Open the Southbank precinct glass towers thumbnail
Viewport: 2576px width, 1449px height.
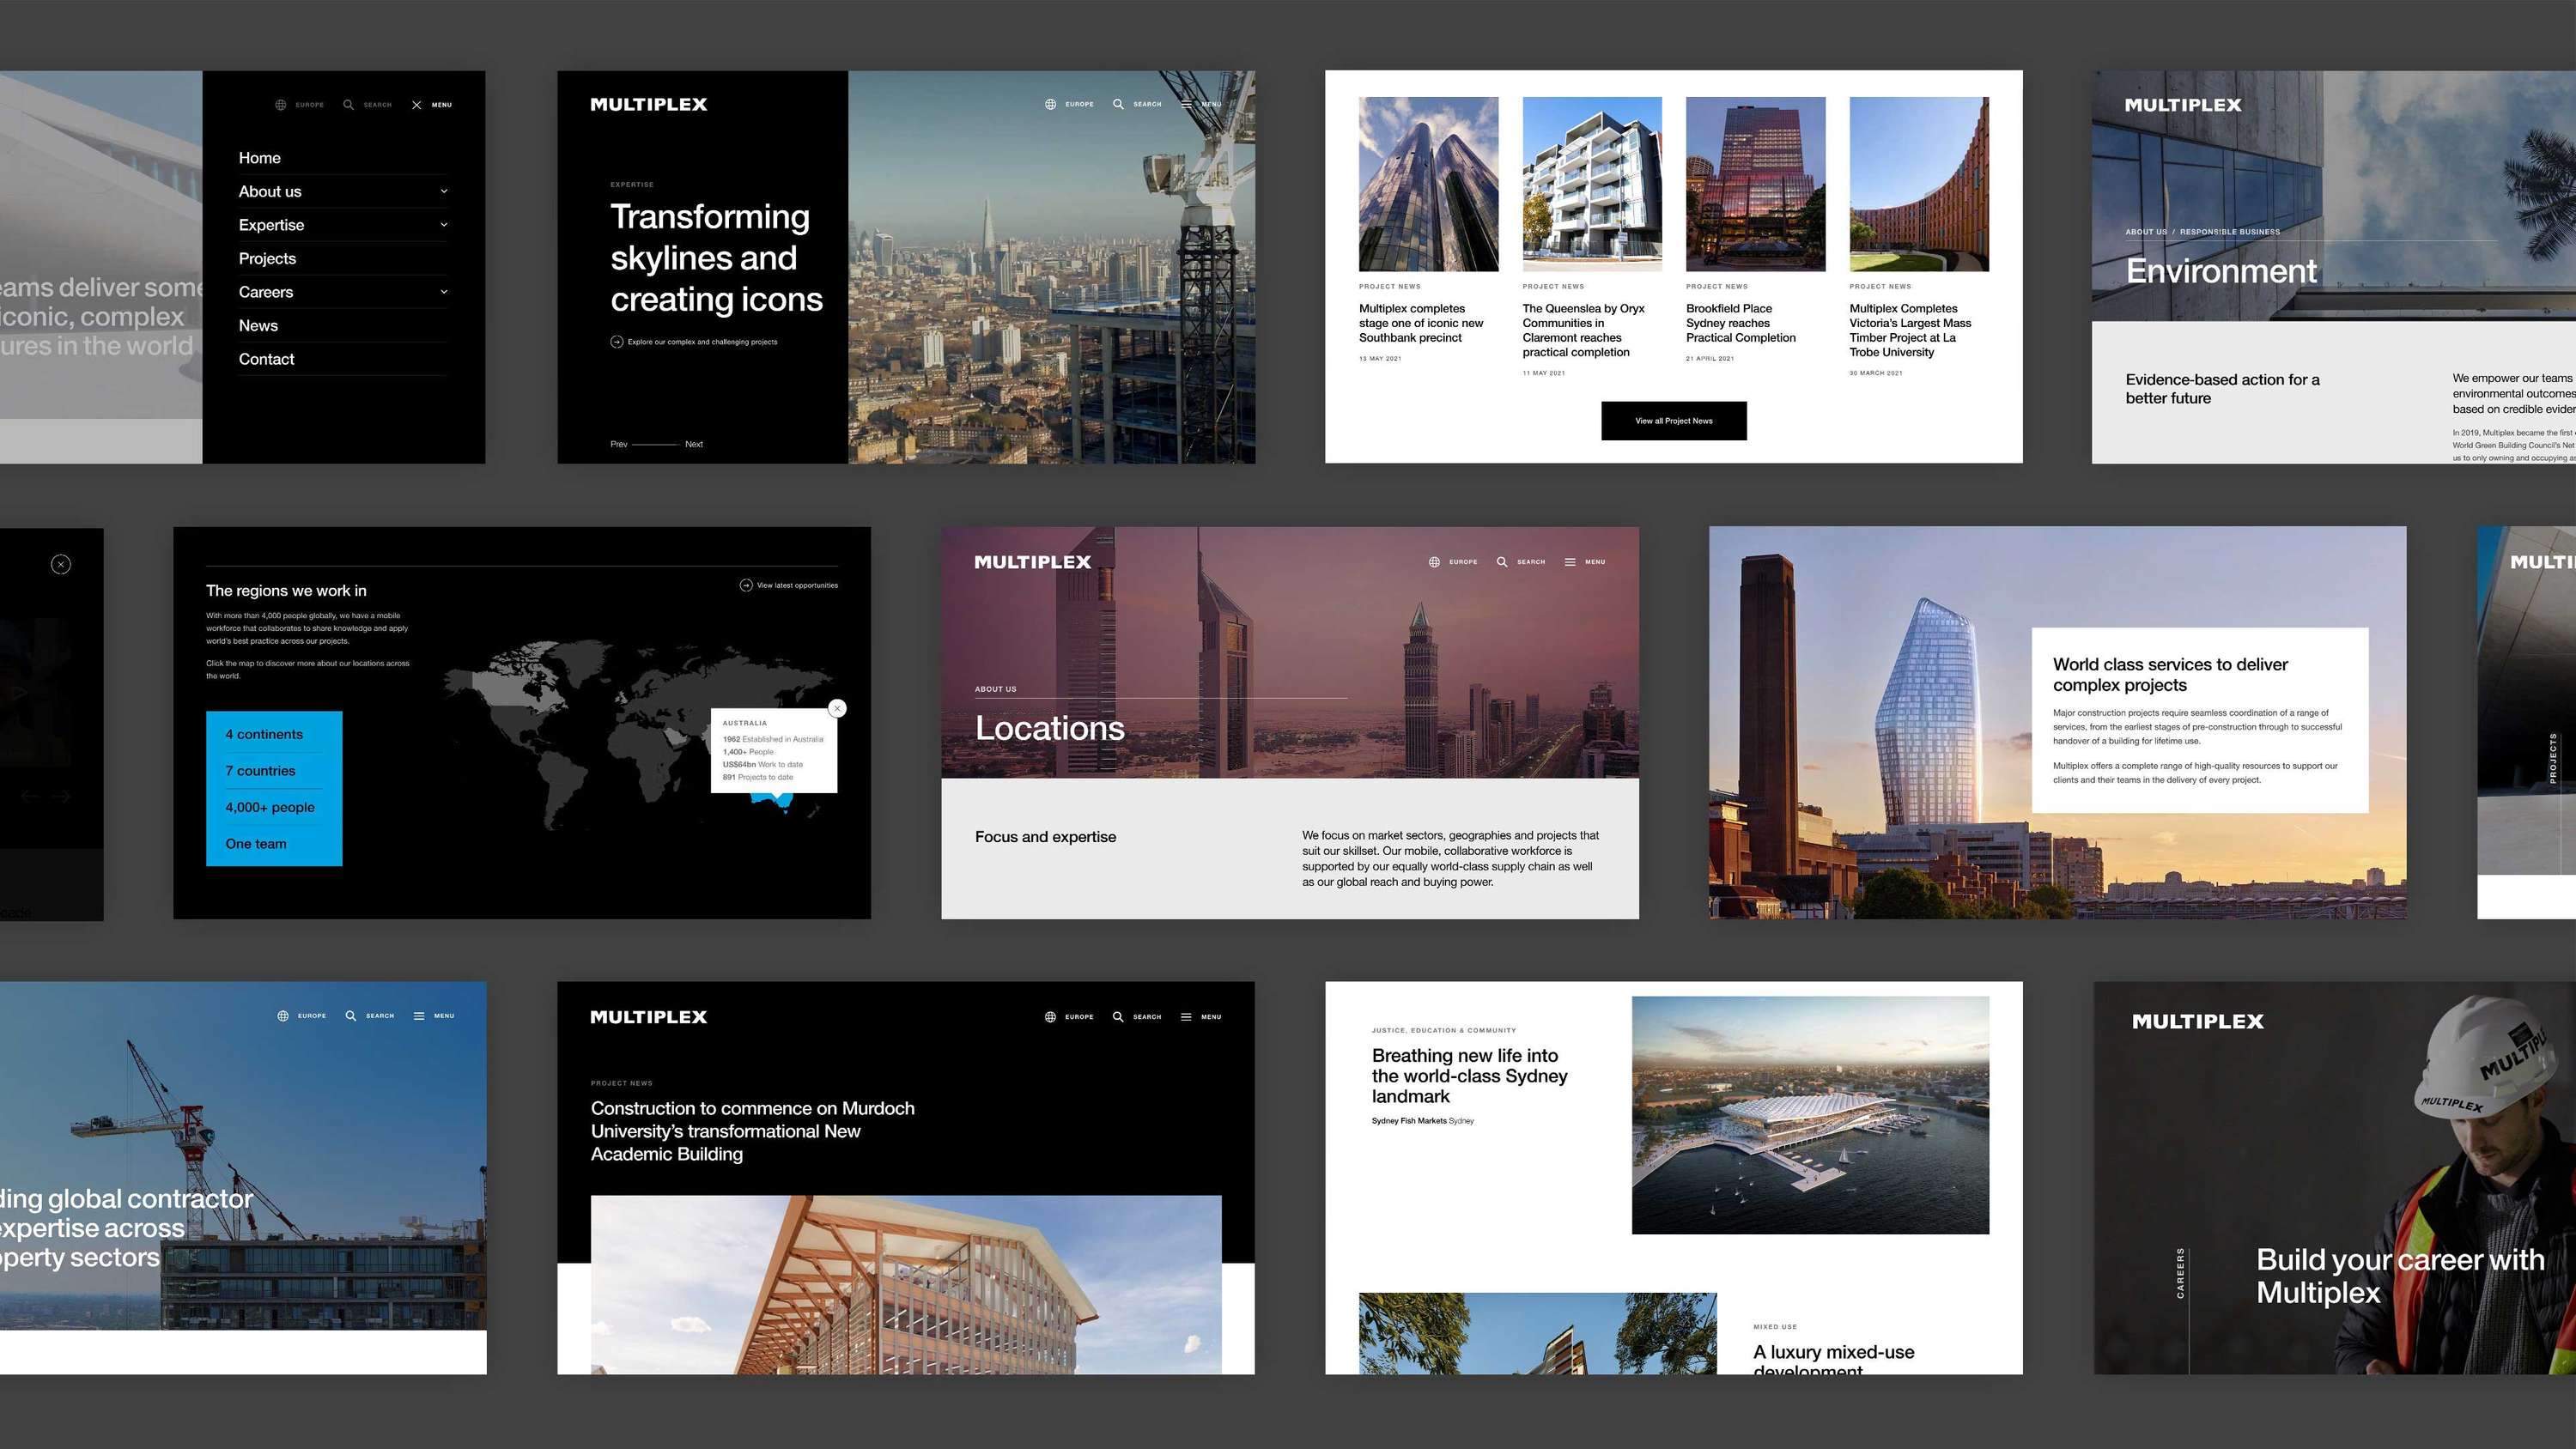coord(1428,184)
